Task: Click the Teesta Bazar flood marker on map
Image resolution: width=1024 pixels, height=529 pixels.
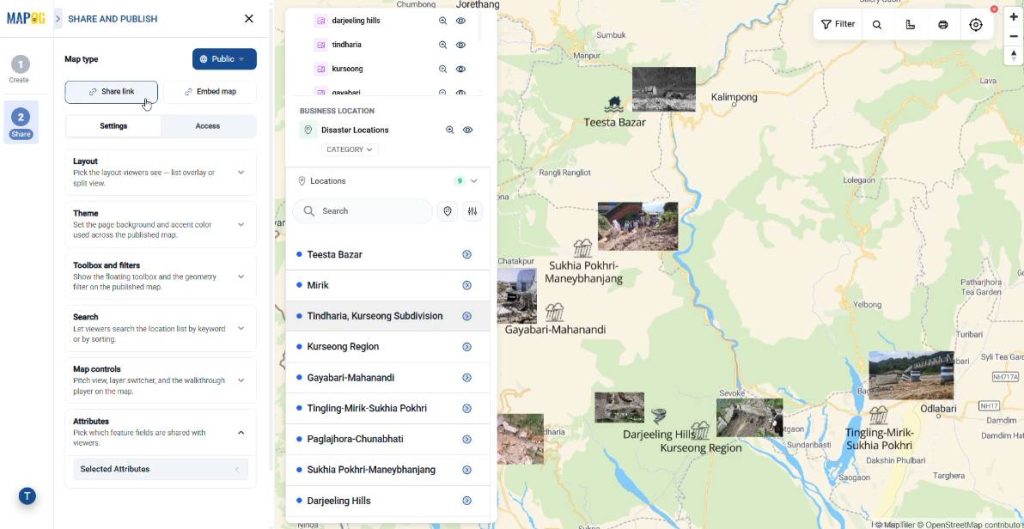Action: coord(614,104)
